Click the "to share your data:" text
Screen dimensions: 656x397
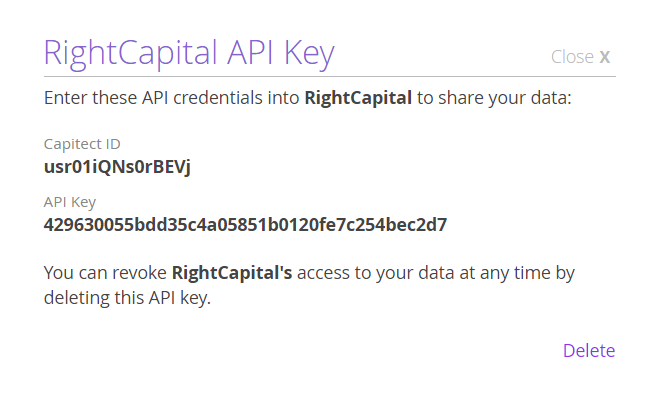(494, 98)
